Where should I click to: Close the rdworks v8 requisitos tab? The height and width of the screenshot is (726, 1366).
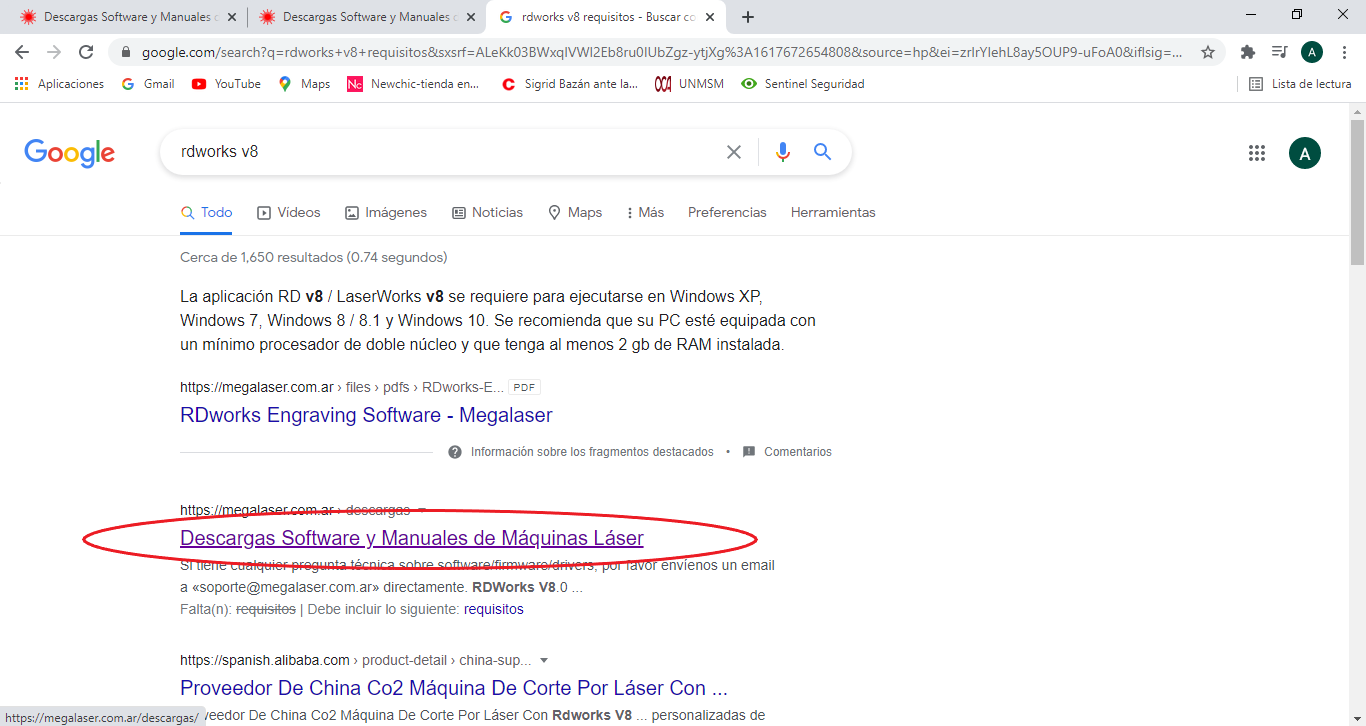tap(709, 17)
